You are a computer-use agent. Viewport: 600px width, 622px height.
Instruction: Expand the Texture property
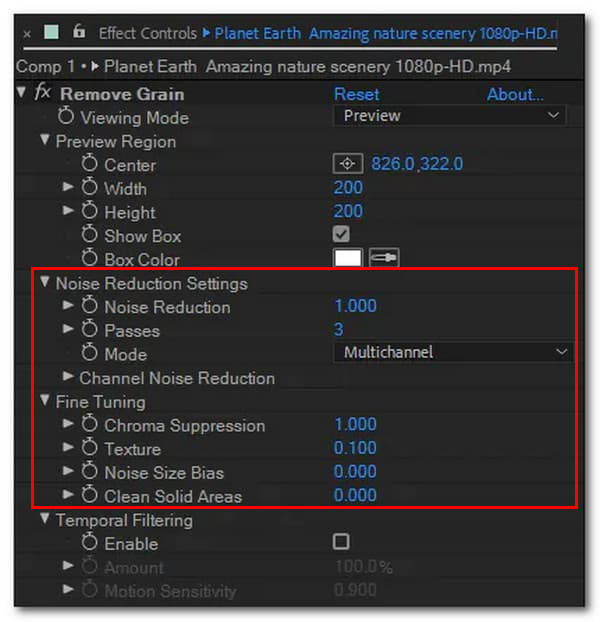pyautogui.click(x=68, y=447)
